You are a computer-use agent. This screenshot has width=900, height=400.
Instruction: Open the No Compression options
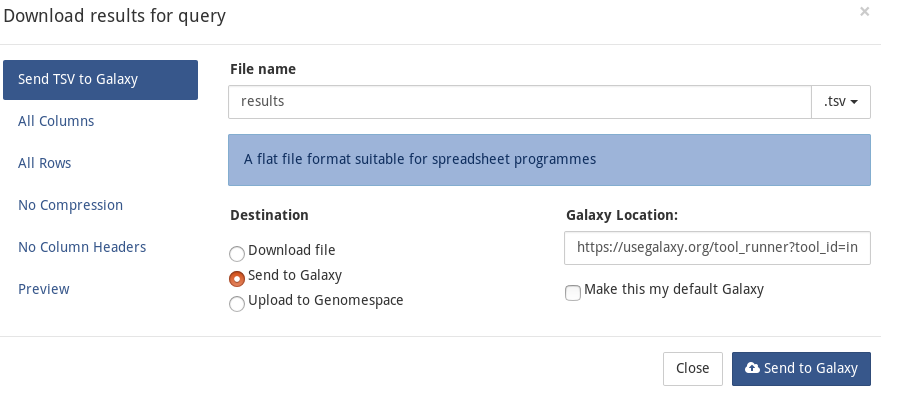[x=70, y=205]
